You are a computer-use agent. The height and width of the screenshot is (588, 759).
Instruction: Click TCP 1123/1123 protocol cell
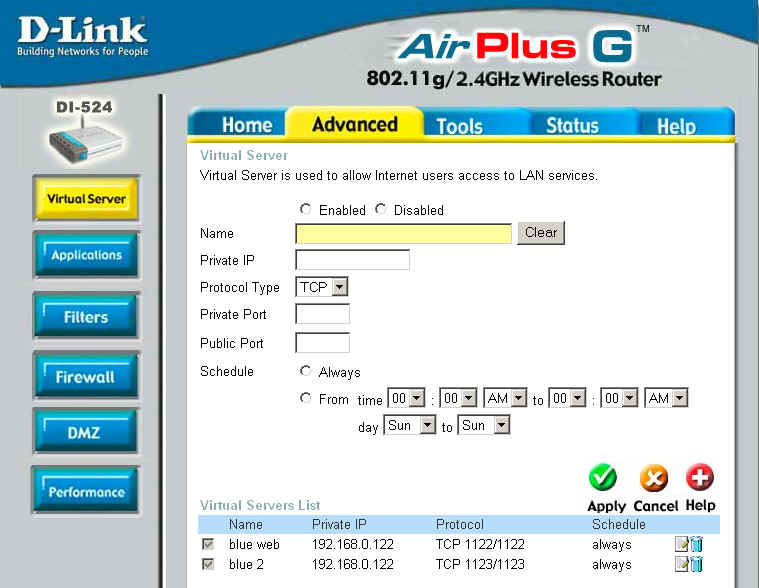pos(480,564)
